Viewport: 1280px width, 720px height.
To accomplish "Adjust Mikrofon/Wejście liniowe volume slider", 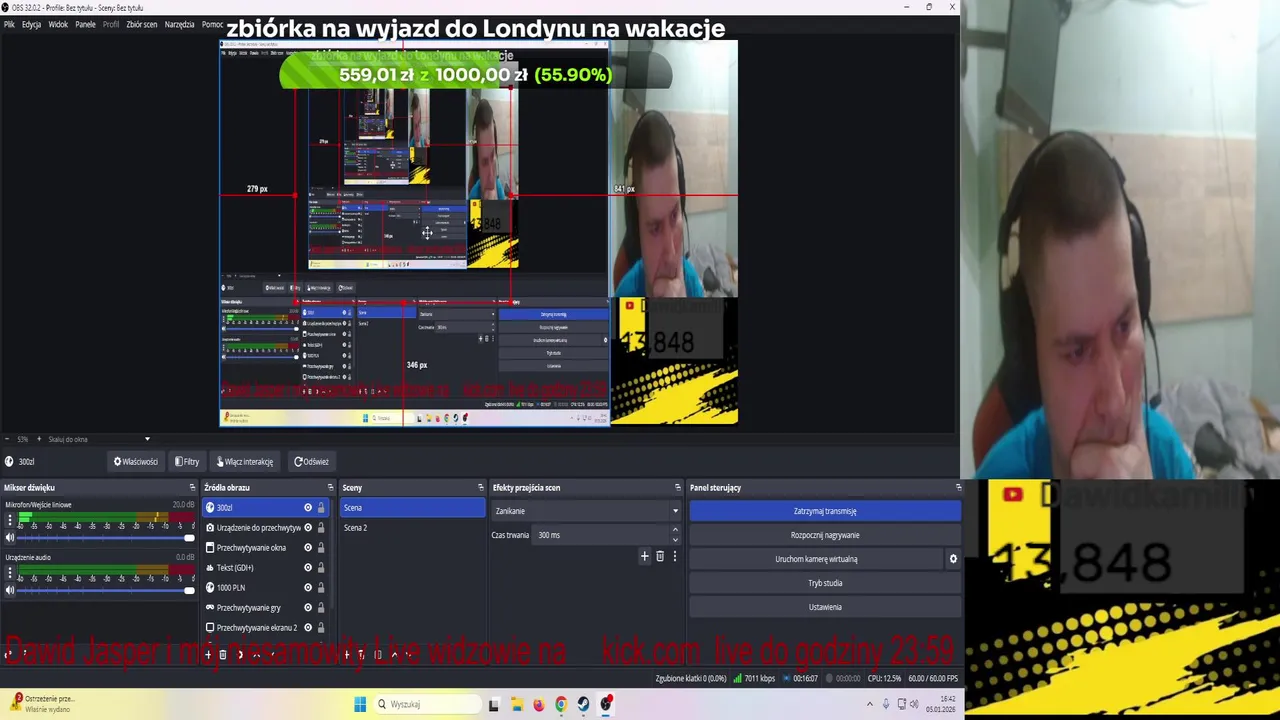I will click(106, 538).
